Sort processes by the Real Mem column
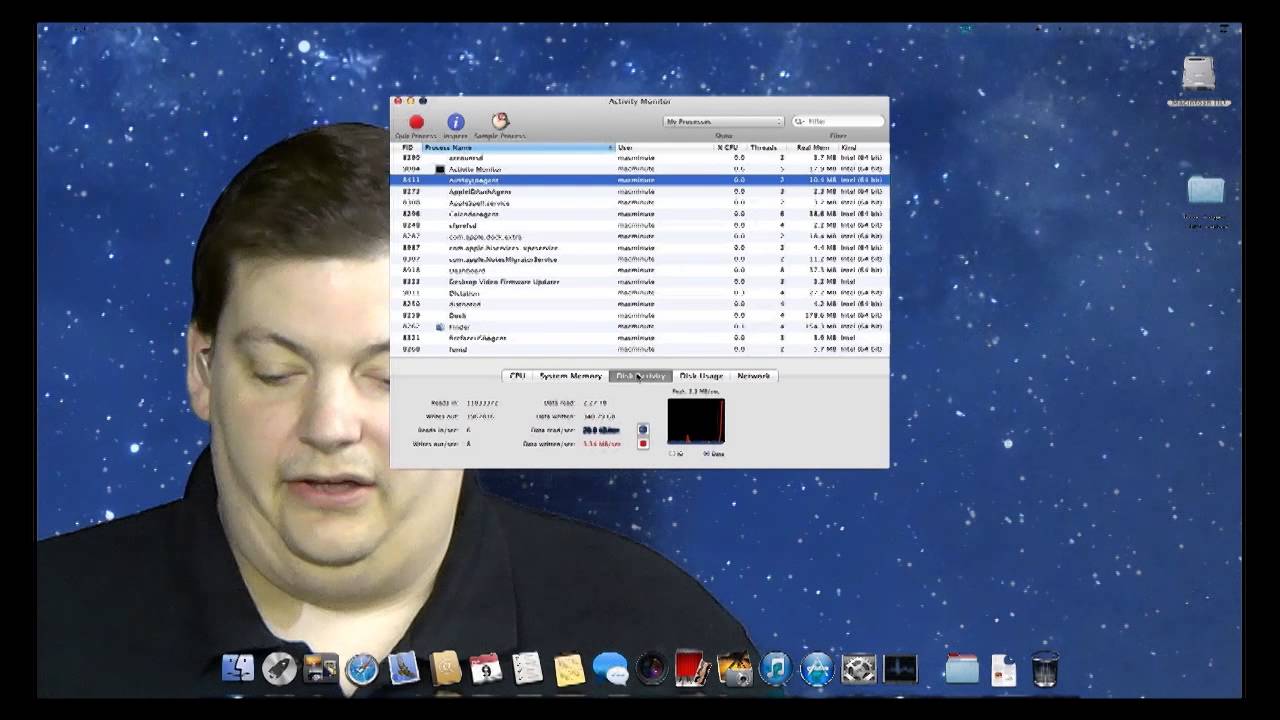 pyautogui.click(x=816, y=147)
